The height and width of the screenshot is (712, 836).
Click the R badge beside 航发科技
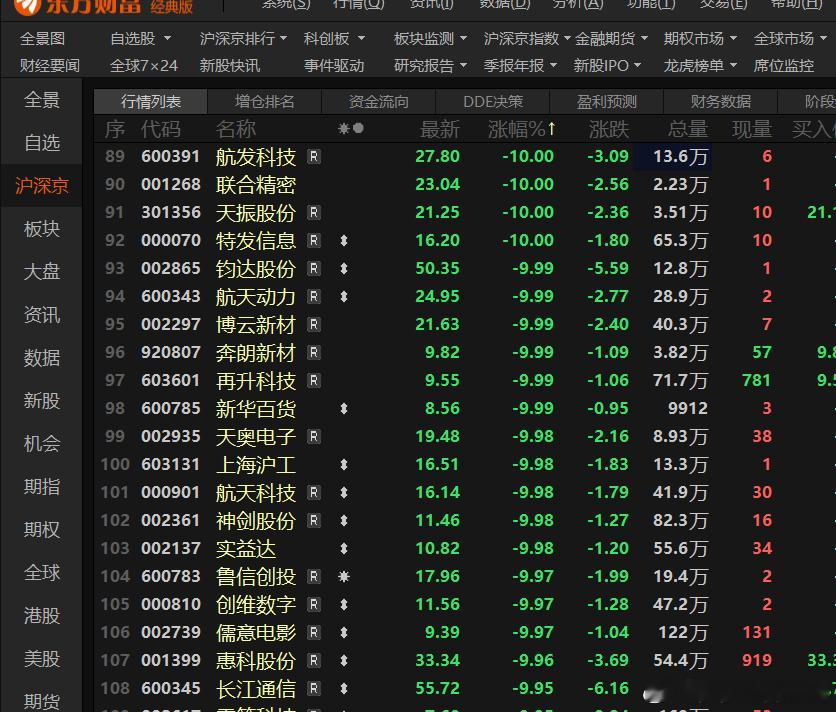coord(314,157)
